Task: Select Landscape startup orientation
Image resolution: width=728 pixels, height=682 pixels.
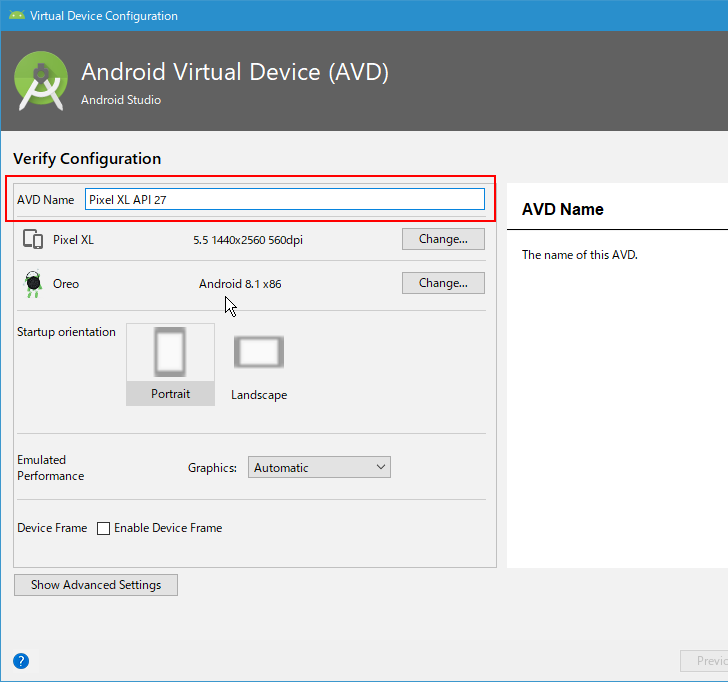Action: pos(259,364)
